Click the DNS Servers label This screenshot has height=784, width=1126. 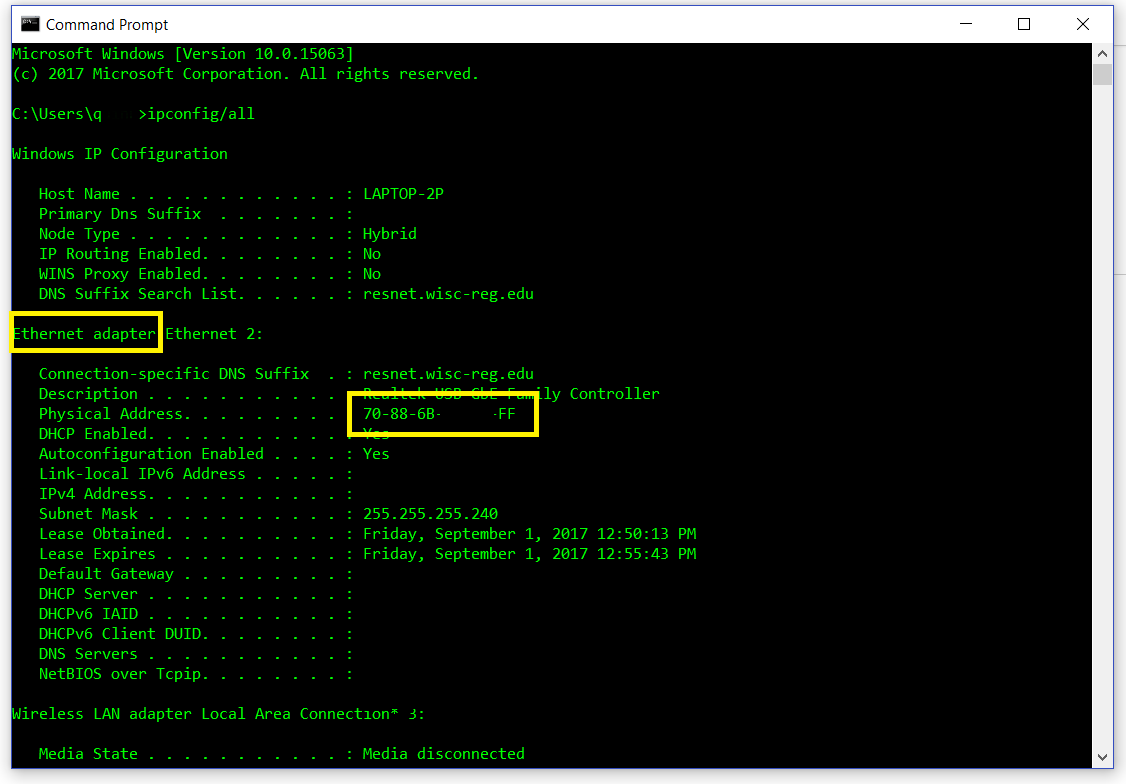click(88, 654)
